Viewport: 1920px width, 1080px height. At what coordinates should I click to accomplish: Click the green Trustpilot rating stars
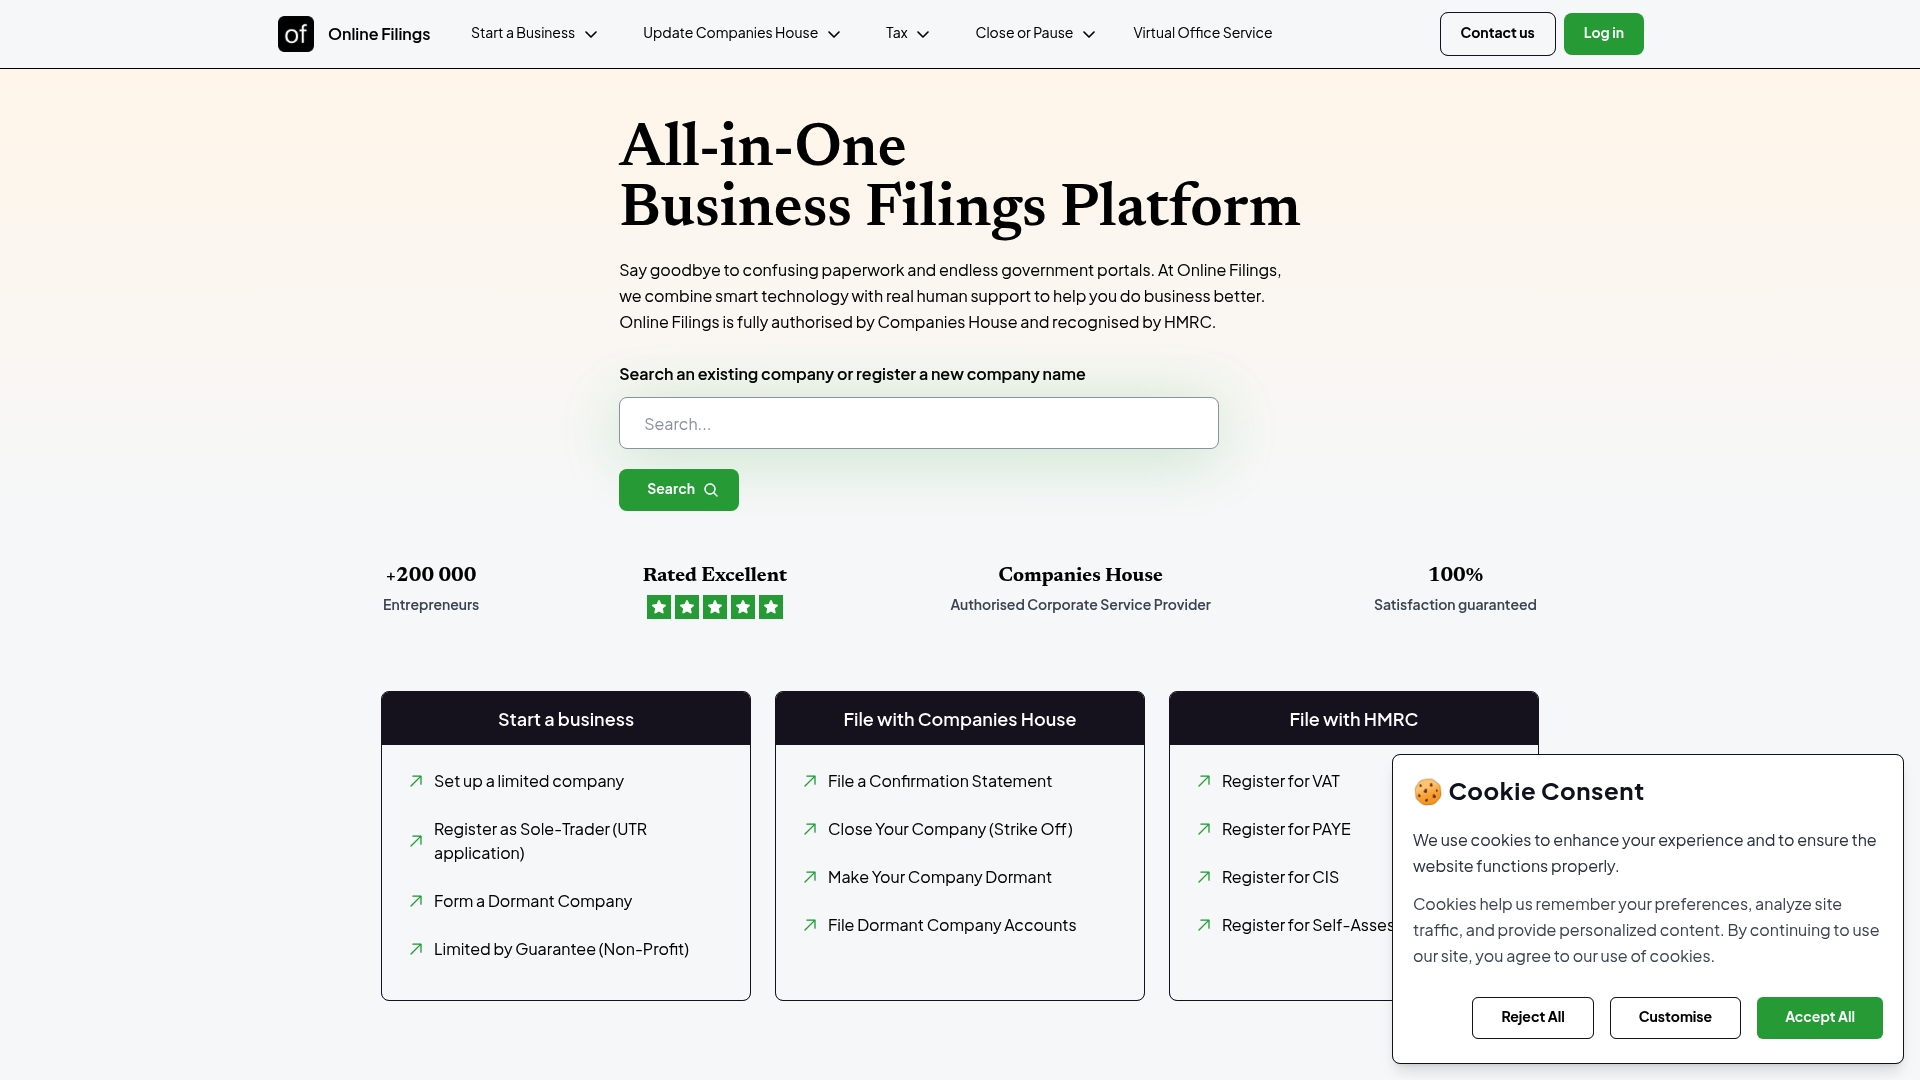[715, 607]
